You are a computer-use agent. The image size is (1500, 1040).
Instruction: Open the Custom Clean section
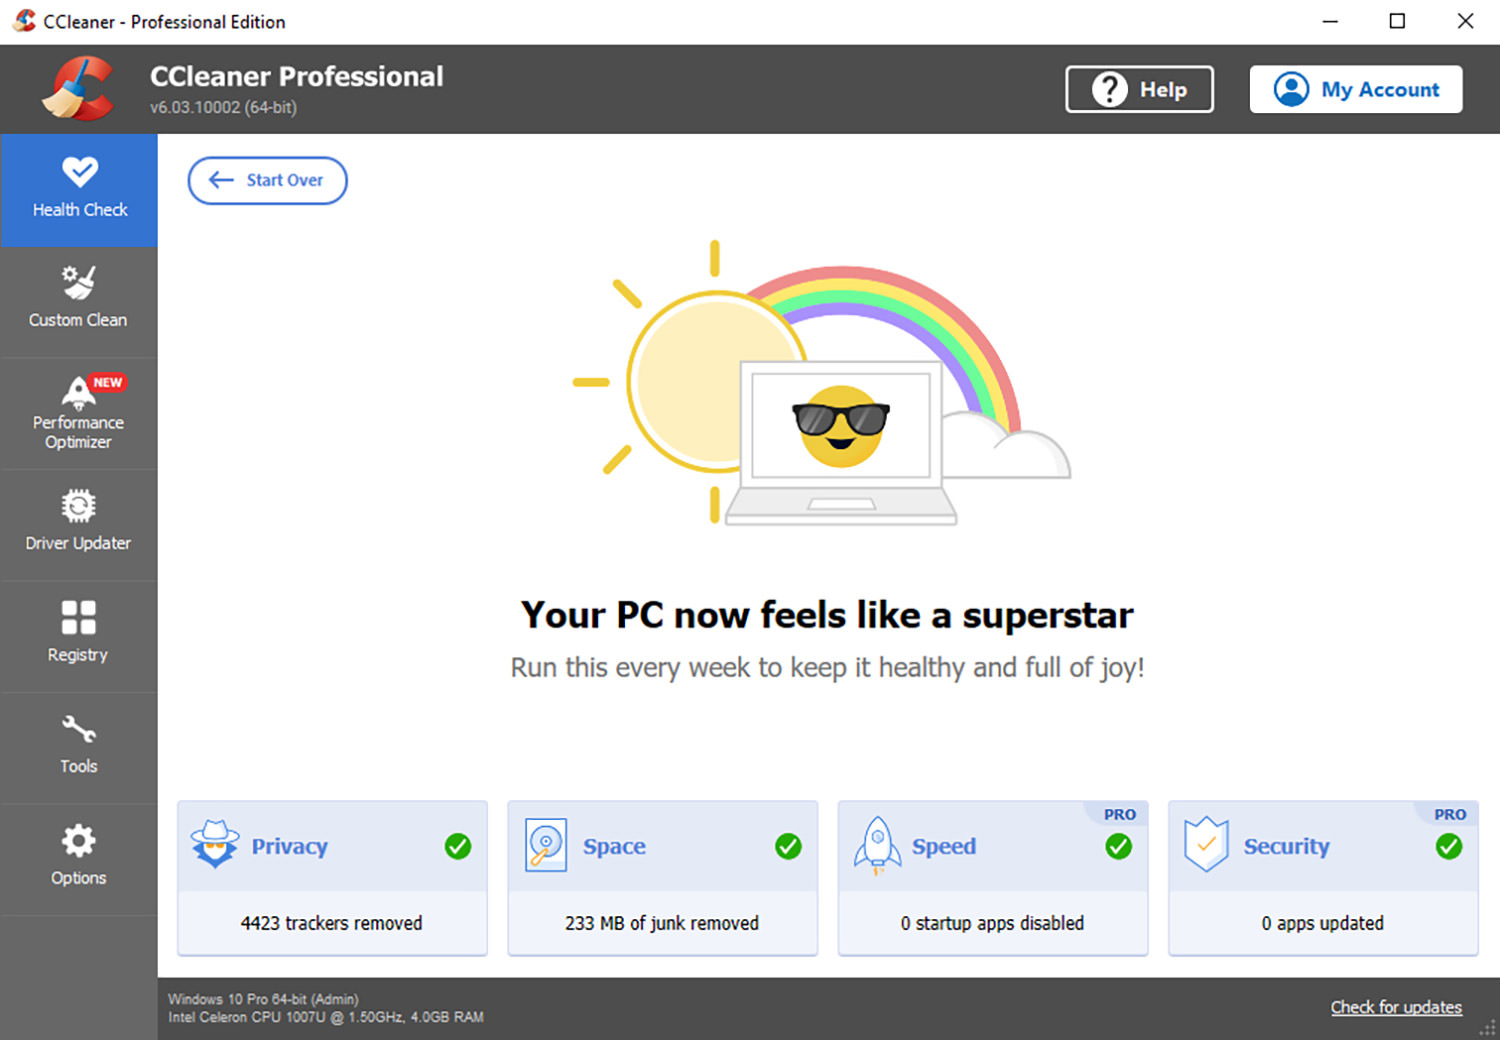point(79,302)
